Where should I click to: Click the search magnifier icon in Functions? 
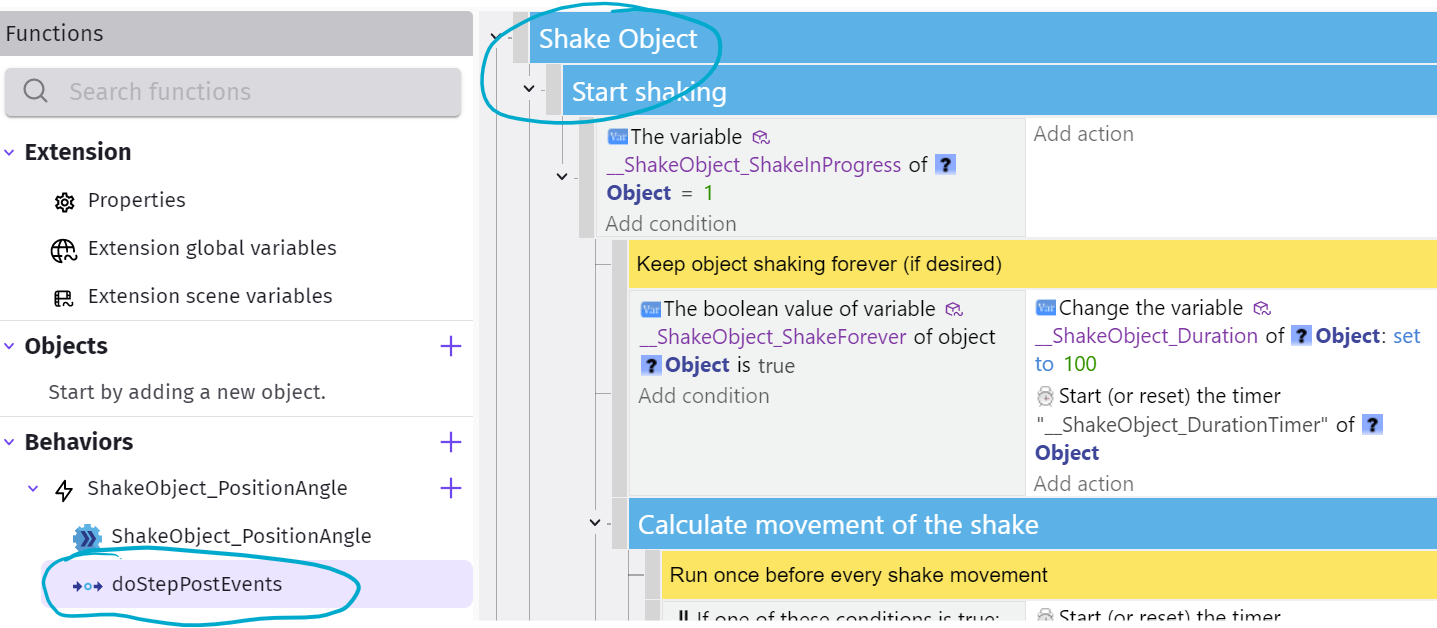point(36,92)
